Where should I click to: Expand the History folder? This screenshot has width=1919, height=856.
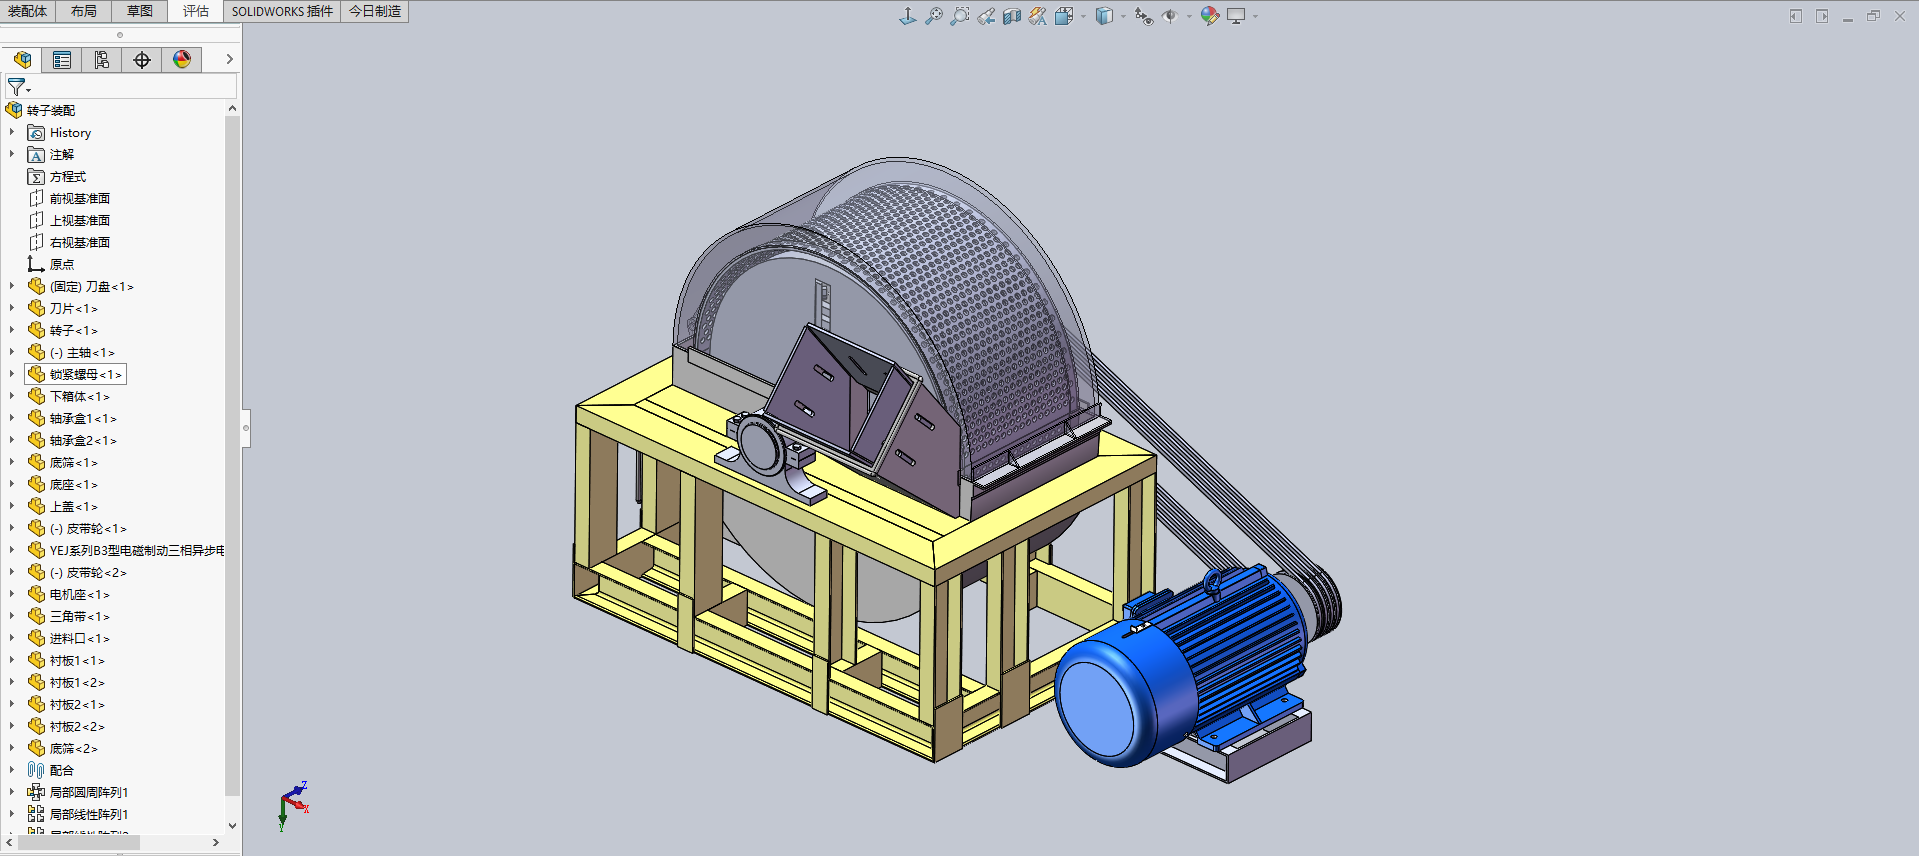(12, 132)
